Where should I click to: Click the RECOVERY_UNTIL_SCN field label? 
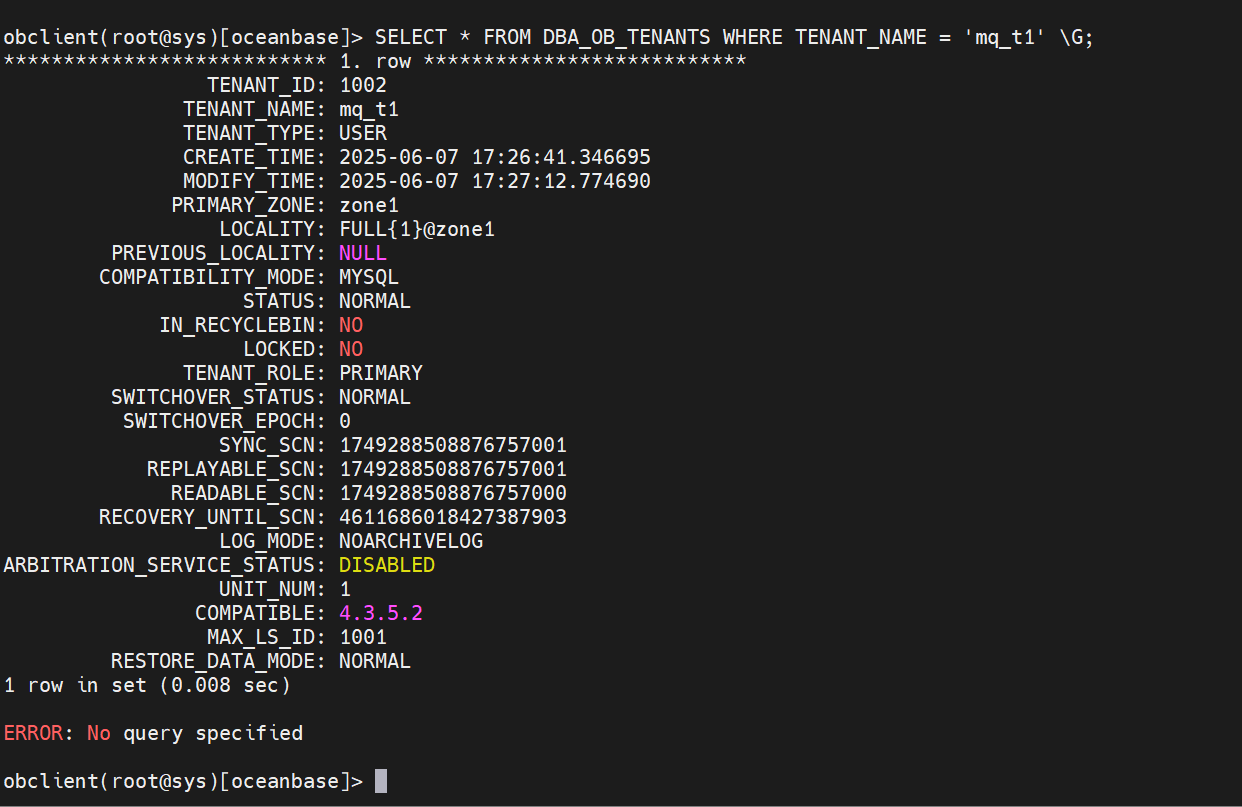pyautogui.click(x=213, y=517)
